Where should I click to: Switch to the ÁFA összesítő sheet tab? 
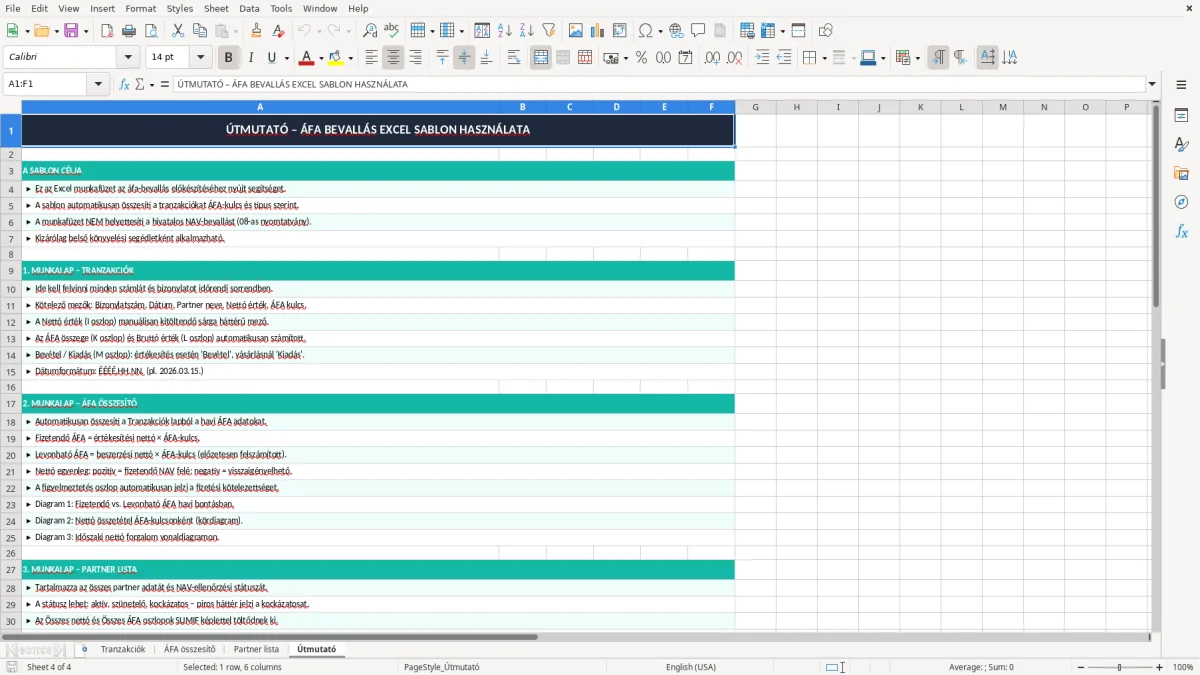tap(190, 649)
